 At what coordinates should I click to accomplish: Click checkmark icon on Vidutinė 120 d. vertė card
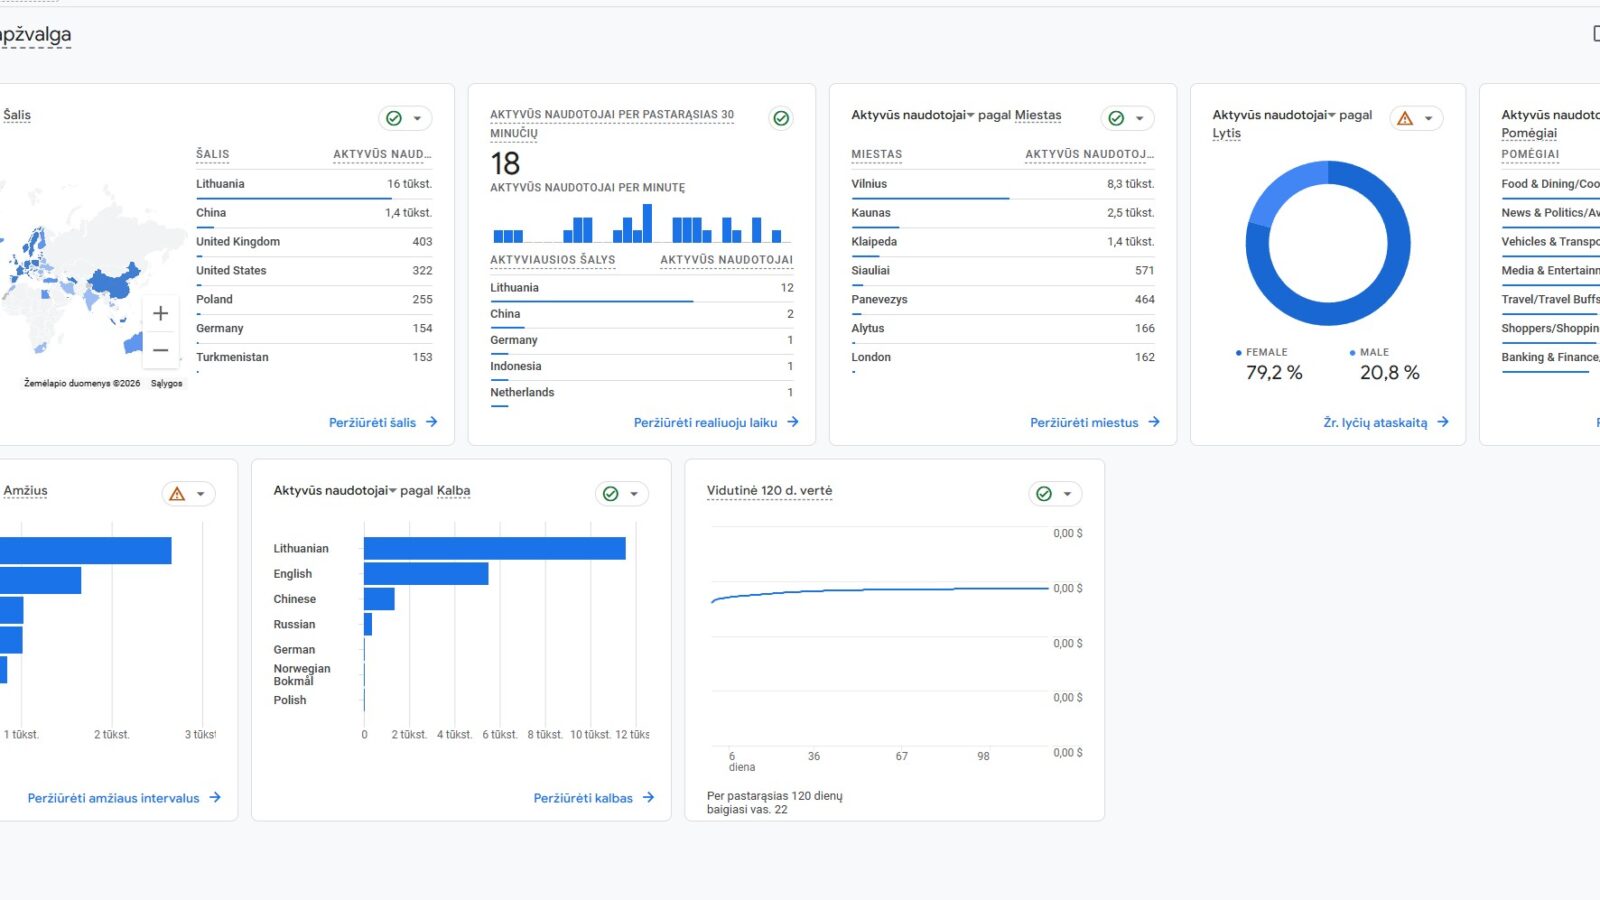tap(1043, 494)
